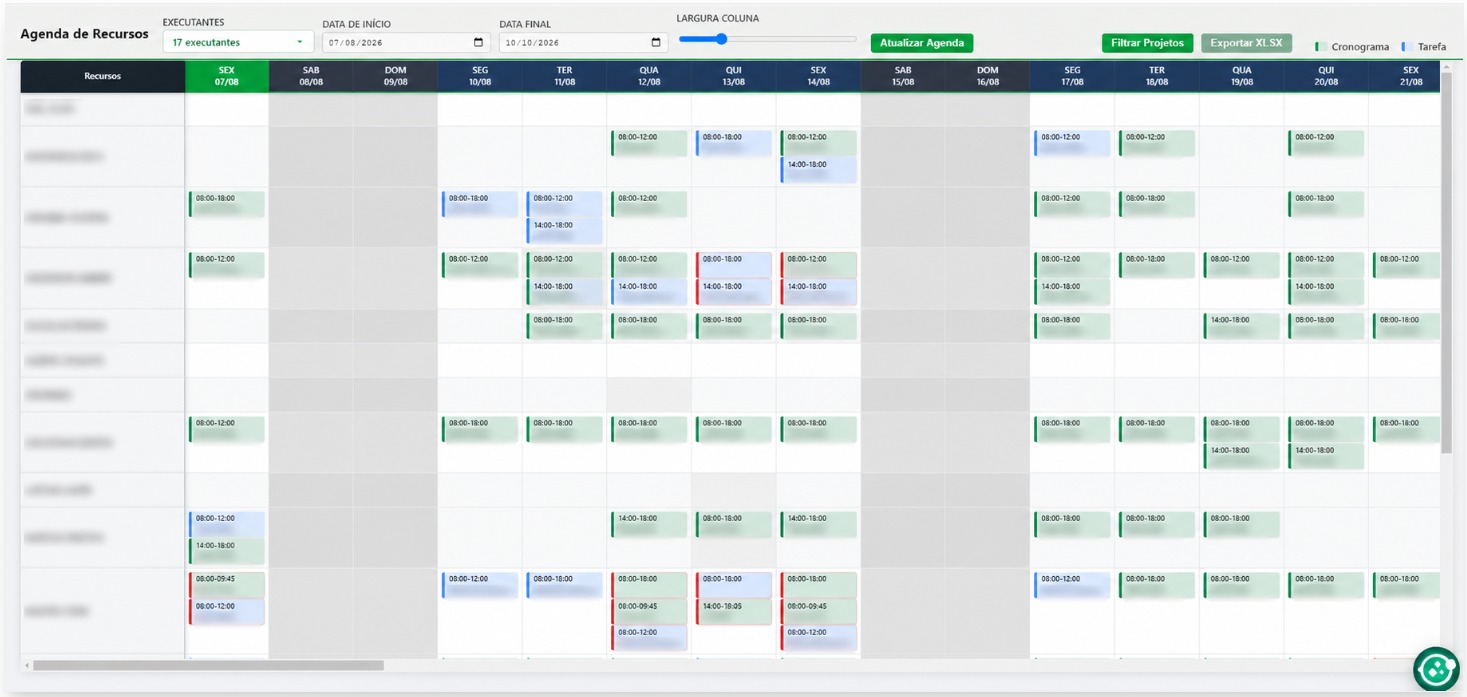Image resolution: width=1467 pixels, height=697 pixels.
Task: Click the vertical scrollbar thumb
Action: 1445,263
